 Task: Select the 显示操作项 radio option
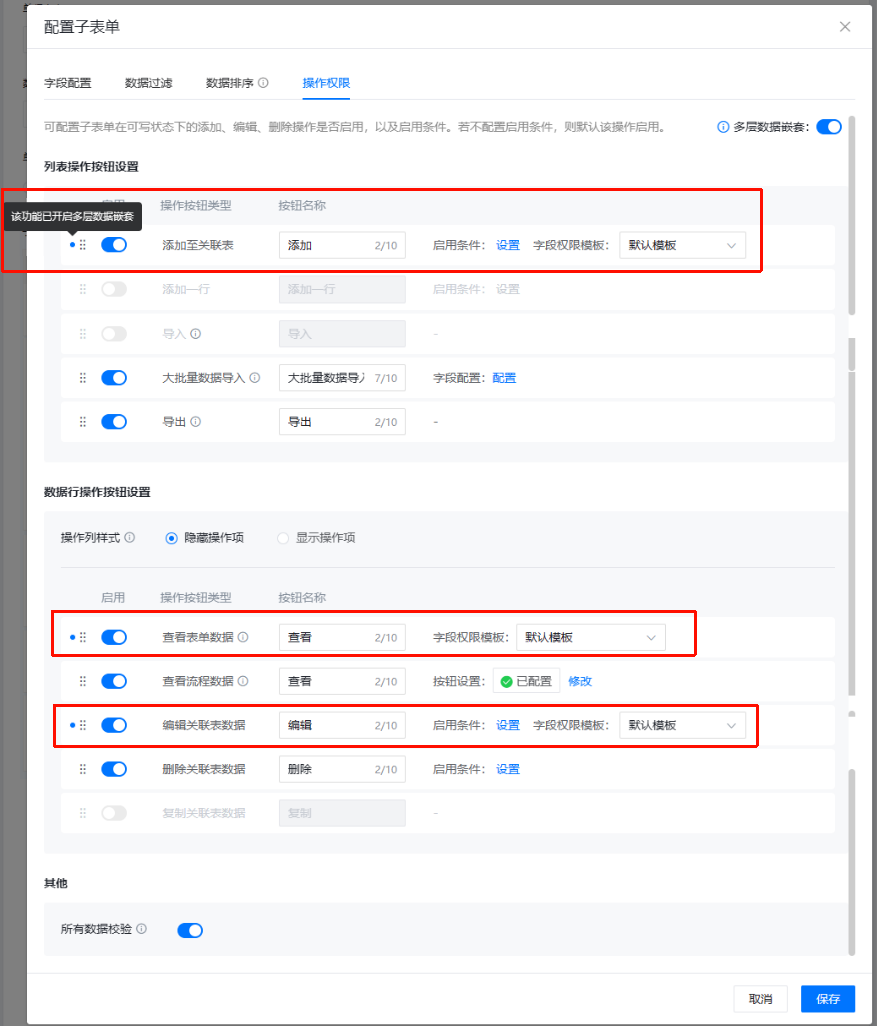point(283,538)
